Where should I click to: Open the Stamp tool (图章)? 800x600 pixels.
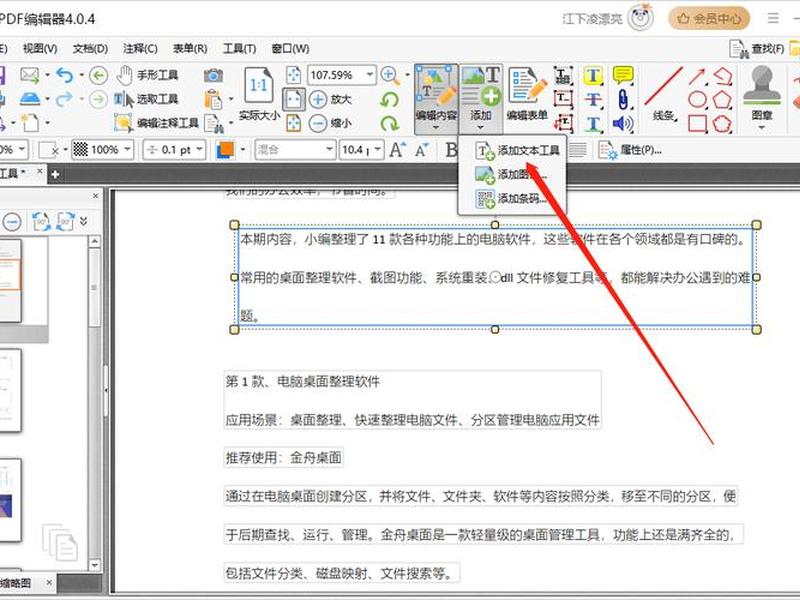(x=762, y=97)
